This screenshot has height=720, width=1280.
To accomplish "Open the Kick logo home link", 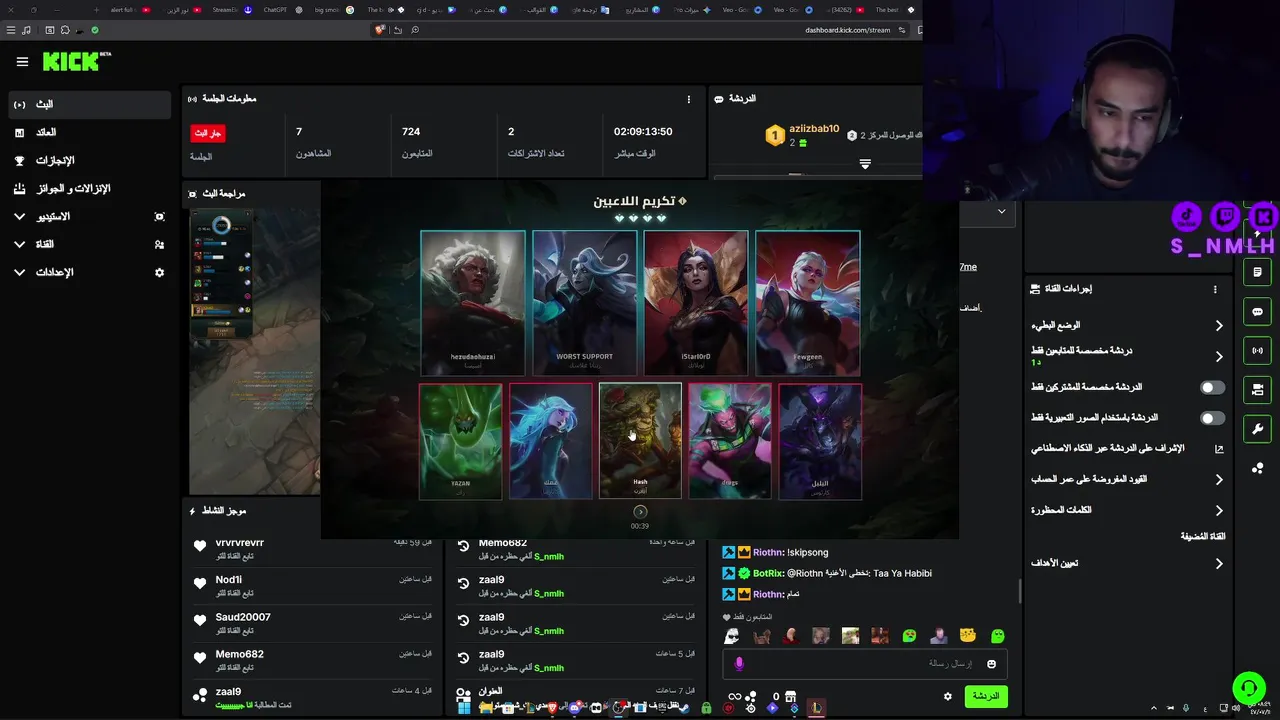I will (77, 61).
